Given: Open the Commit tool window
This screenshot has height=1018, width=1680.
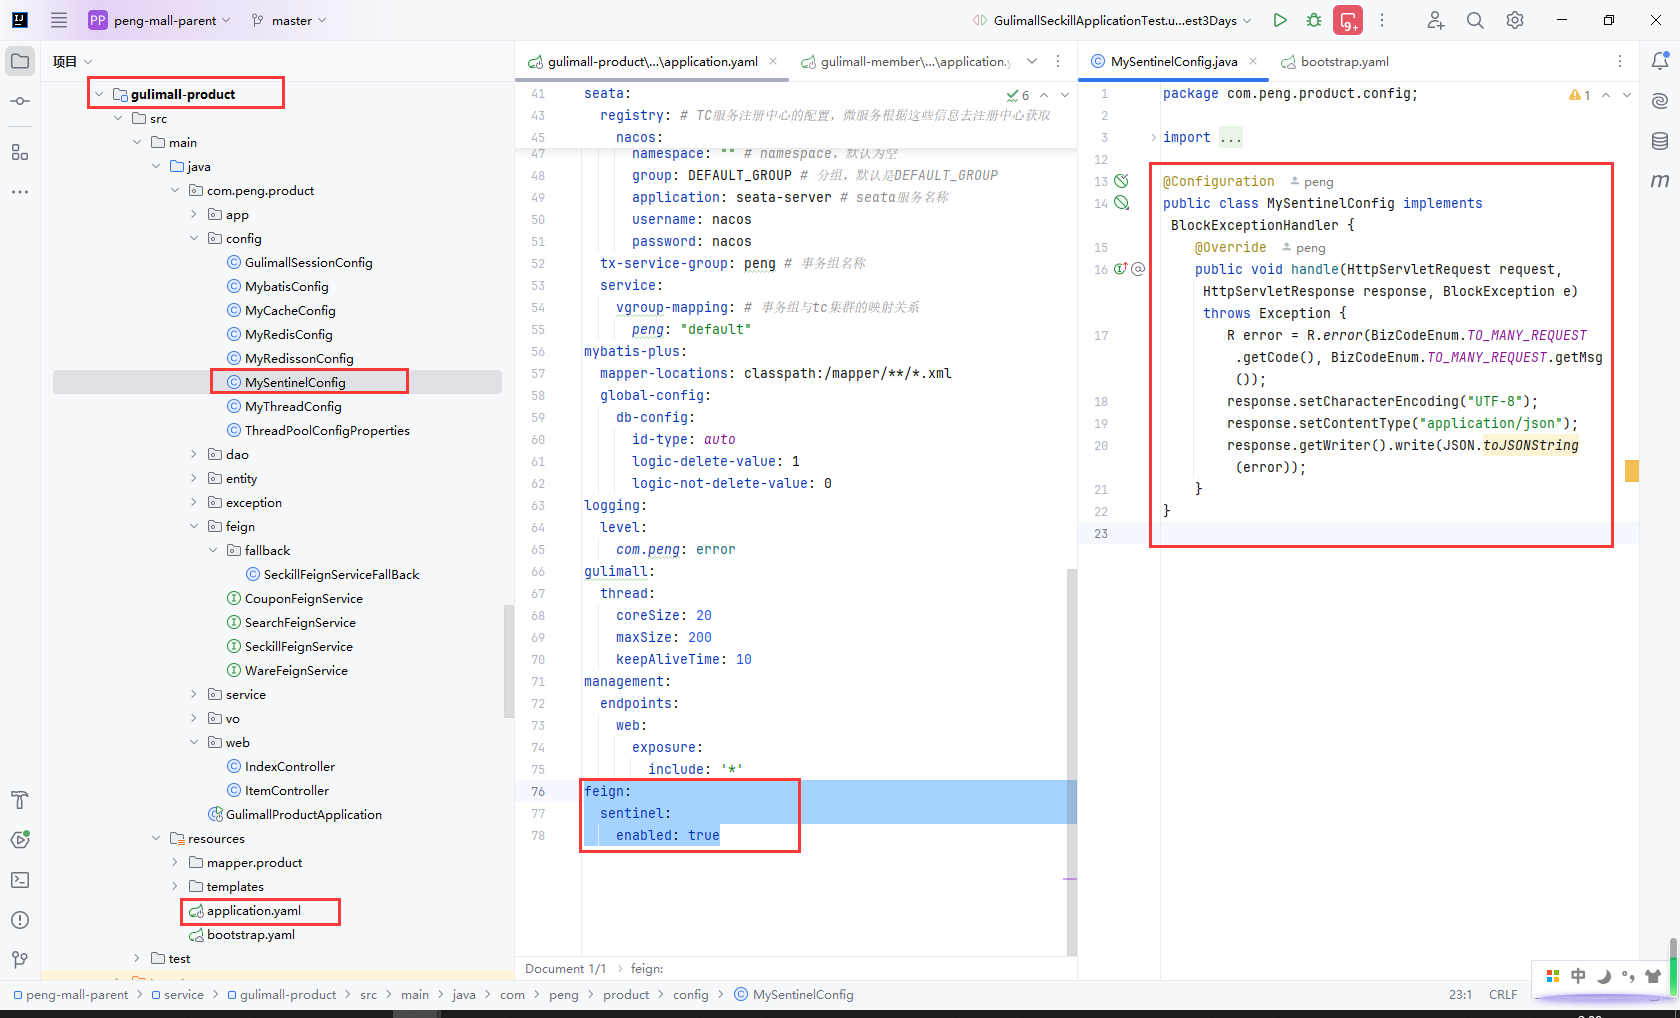Looking at the screenshot, I should [x=20, y=101].
